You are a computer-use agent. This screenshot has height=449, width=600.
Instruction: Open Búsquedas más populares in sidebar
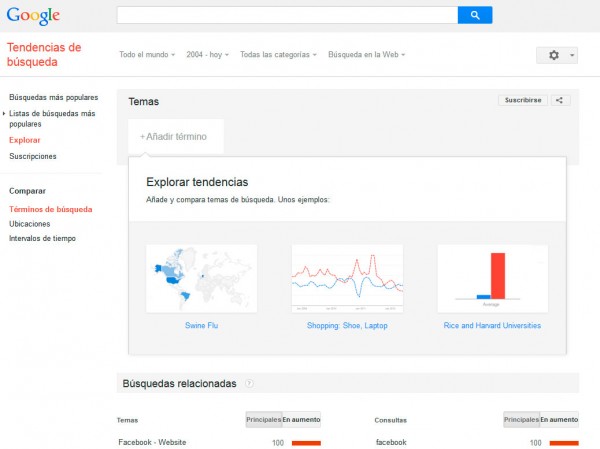53,98
